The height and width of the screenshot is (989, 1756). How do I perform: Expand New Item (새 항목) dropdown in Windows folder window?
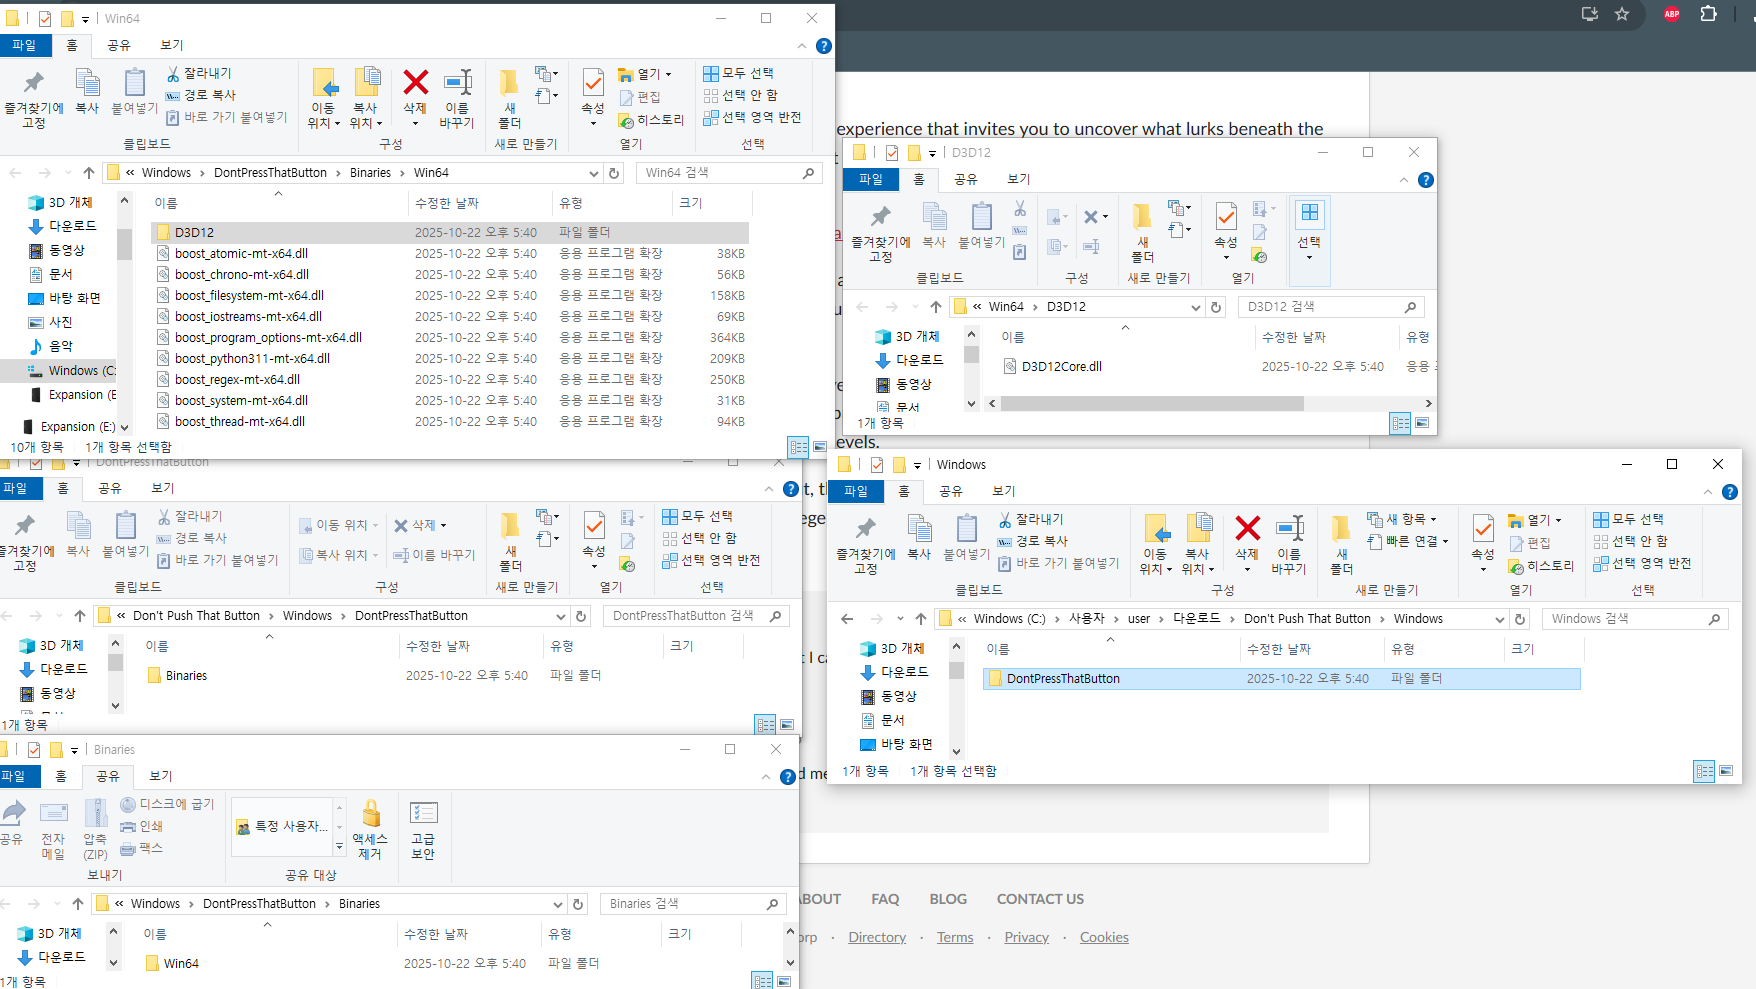coord(1402,519)
